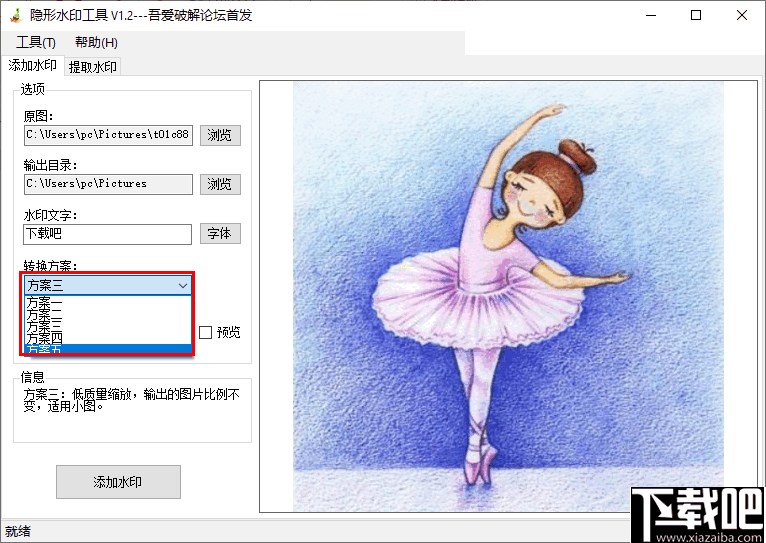
Task: Switch to the 提取水印 tab
Action: point(92,67)
